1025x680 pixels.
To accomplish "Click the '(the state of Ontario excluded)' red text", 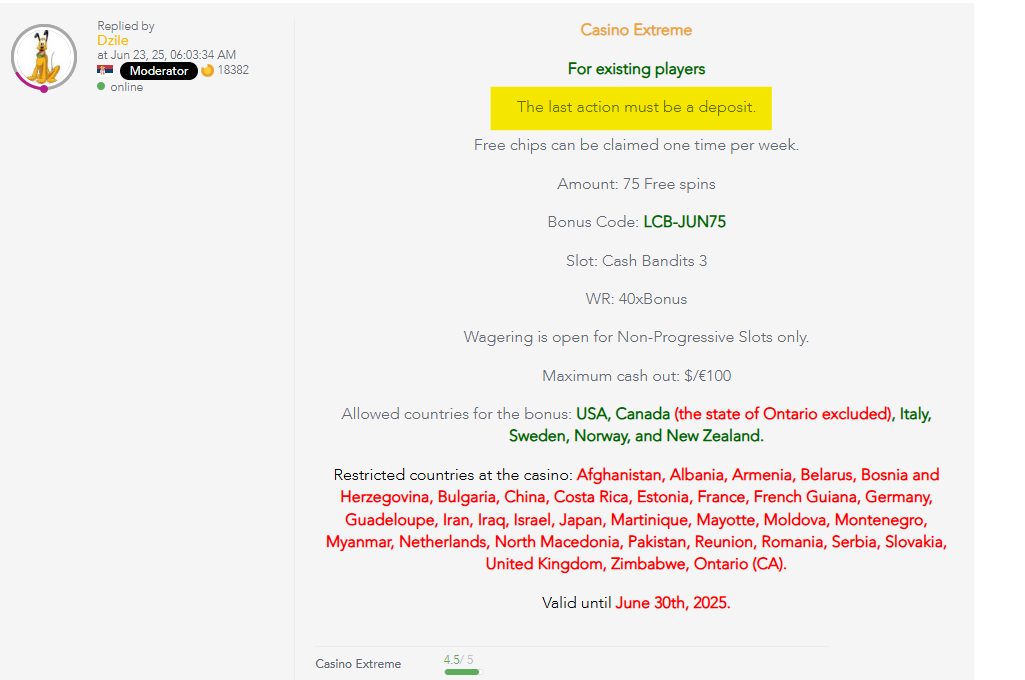I will click(x=784, y=414).
